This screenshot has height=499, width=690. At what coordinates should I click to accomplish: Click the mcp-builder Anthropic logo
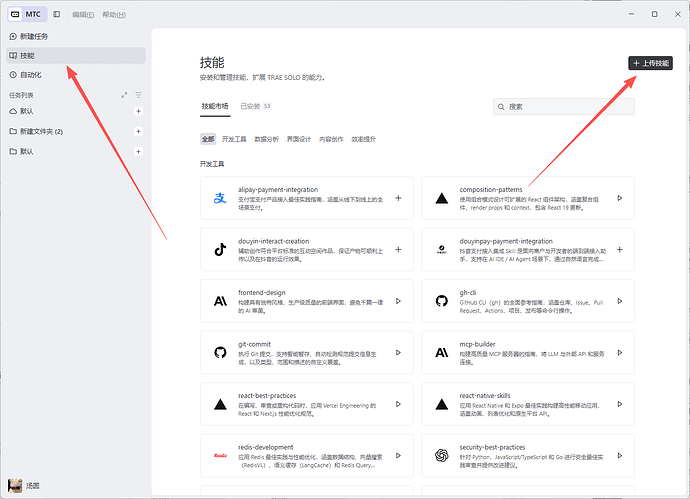pyautogui.click(x=441, y=352)
